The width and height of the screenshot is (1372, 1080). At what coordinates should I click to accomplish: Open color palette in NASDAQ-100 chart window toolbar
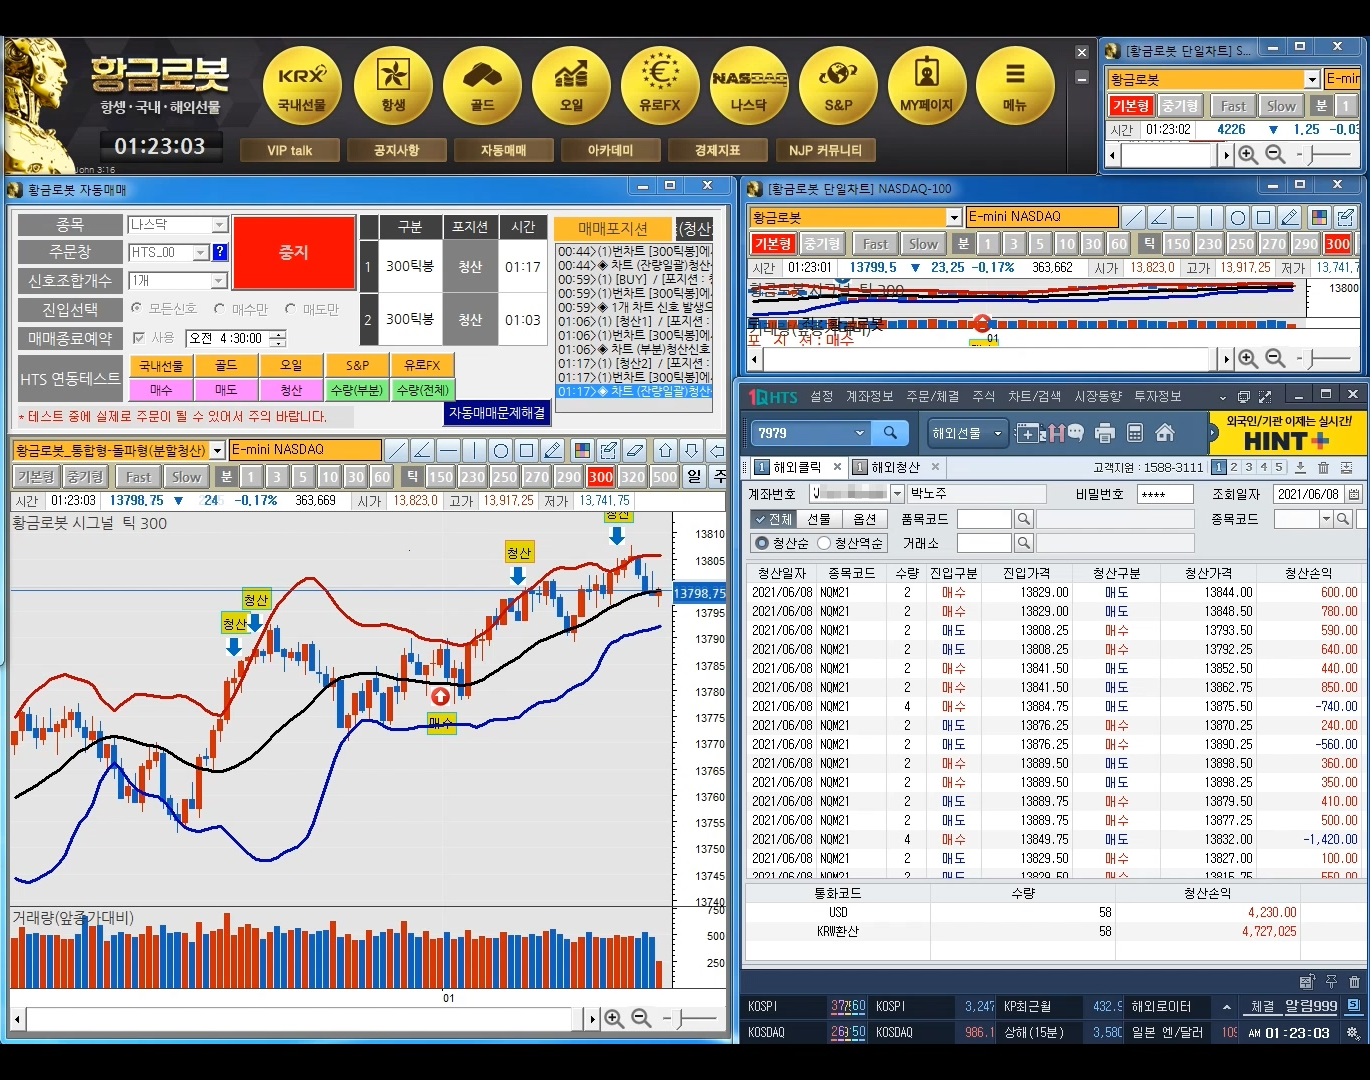[x=1319, y=217]
